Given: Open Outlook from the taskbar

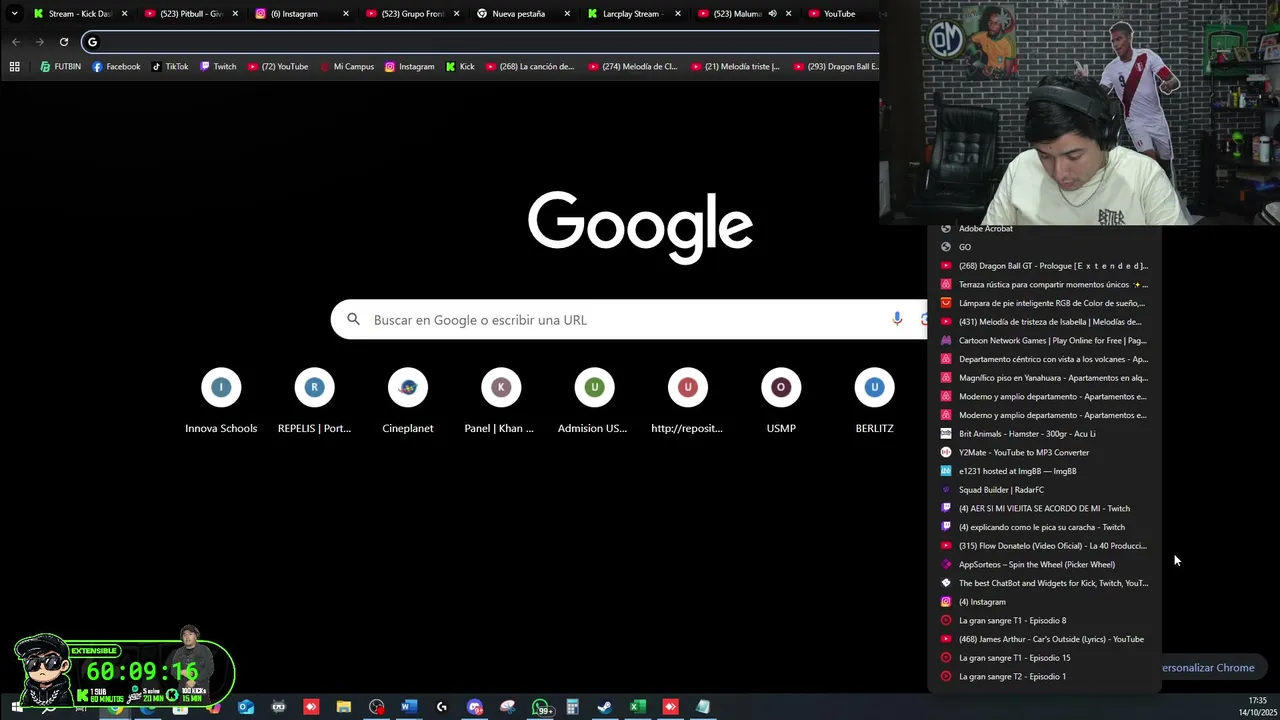Looking at the screenshot, I should tap(246, 707).
